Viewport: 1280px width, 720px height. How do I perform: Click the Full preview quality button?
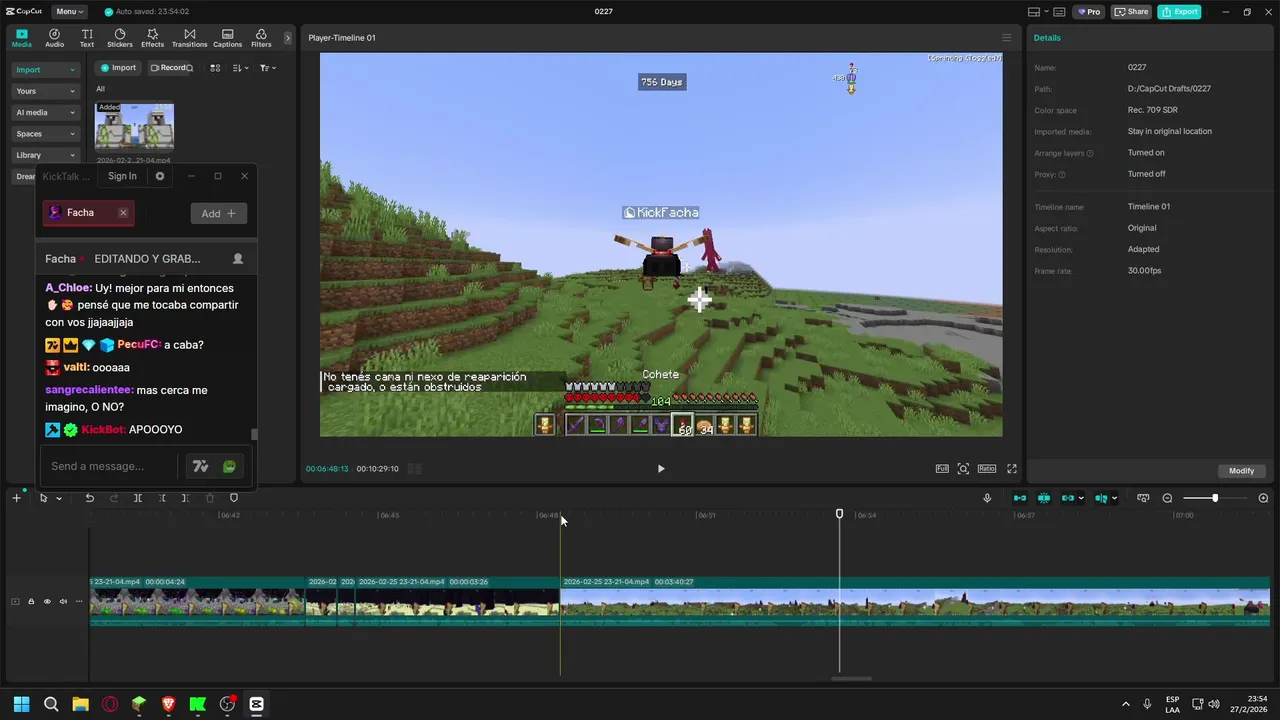[942, 468]
